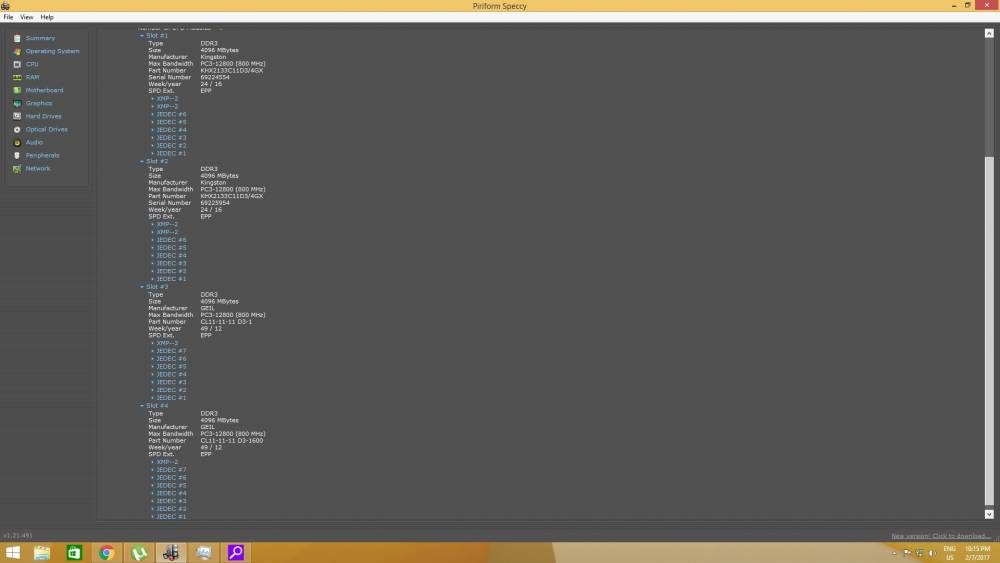Open the View menu

pos(26,17)
